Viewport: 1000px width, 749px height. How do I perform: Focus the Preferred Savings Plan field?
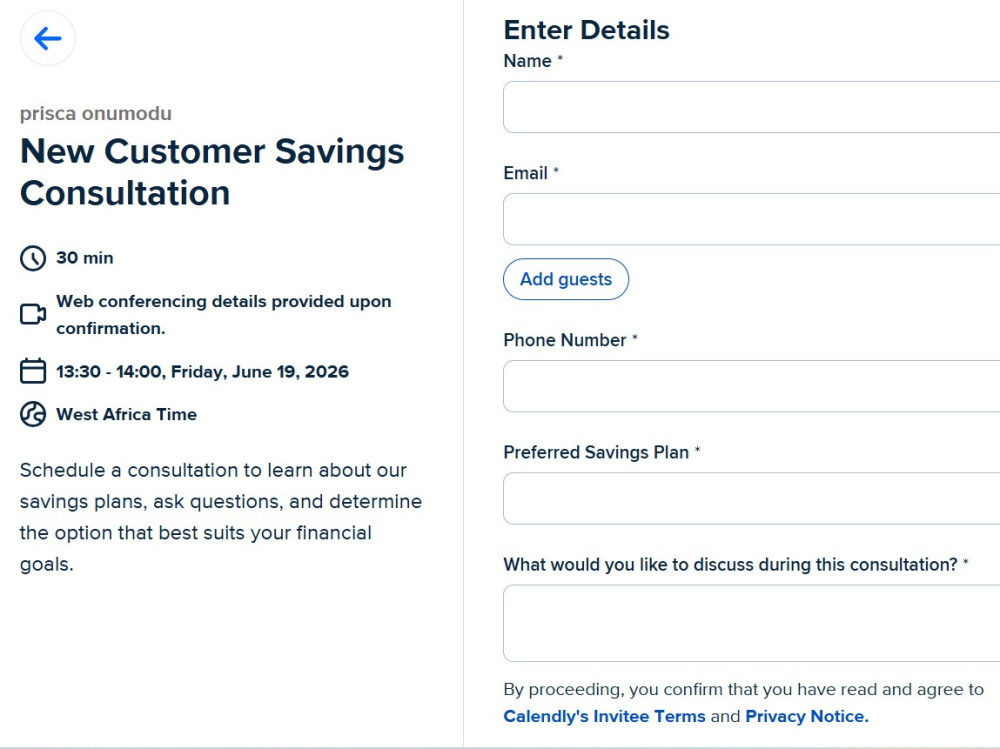751,498
